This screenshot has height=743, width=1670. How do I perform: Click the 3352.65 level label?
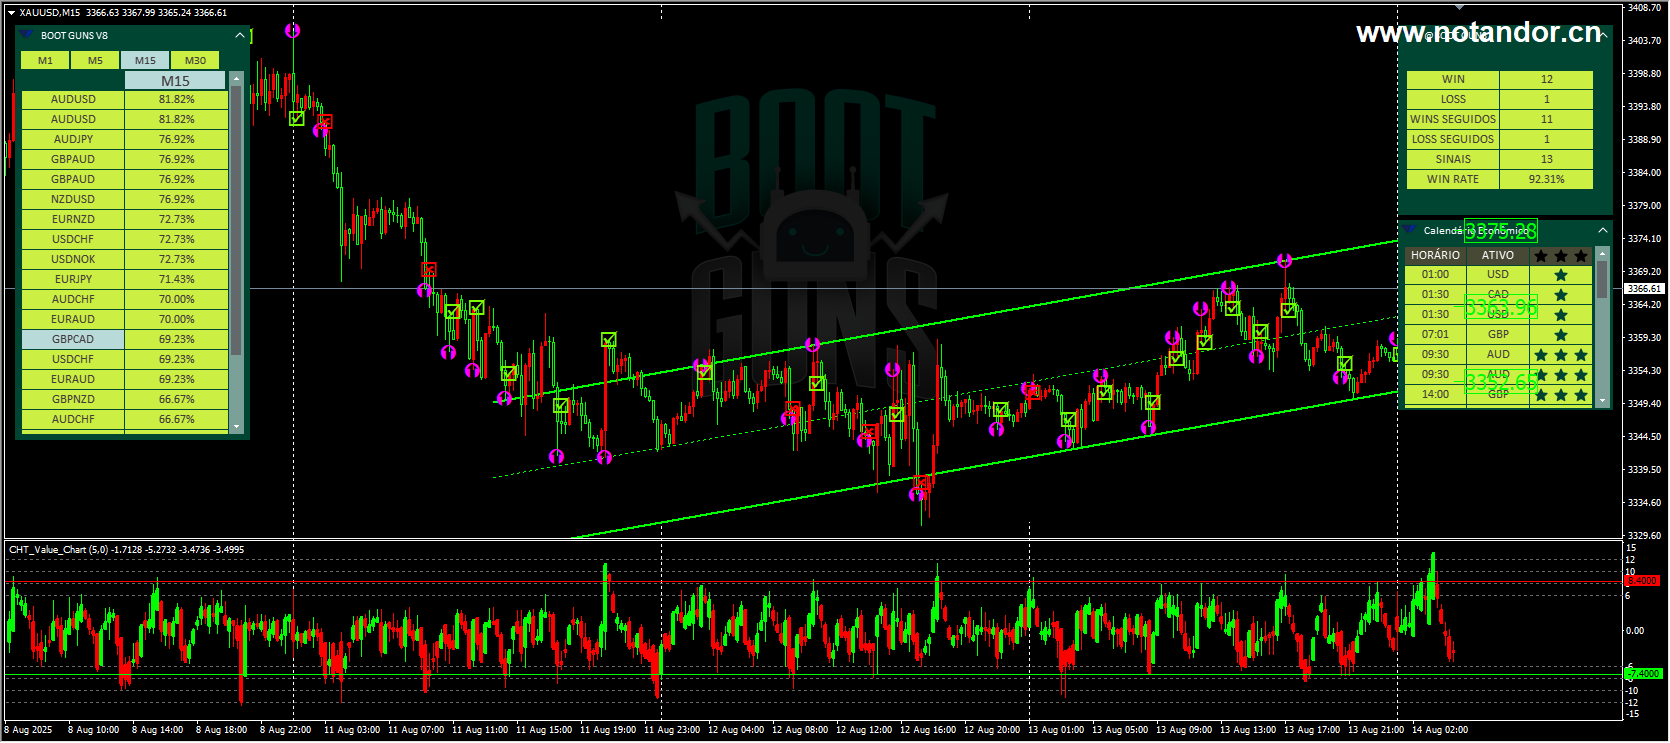(1500, 382)
